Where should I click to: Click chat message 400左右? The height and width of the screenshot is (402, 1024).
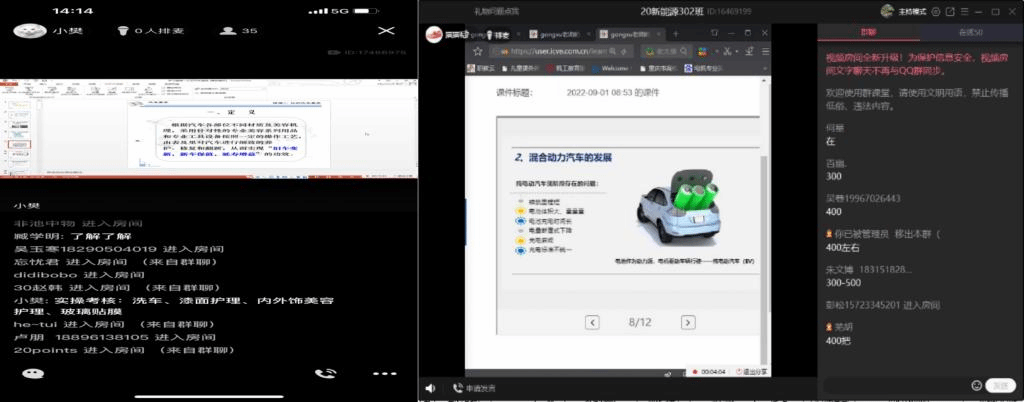(x=842, y=247)
